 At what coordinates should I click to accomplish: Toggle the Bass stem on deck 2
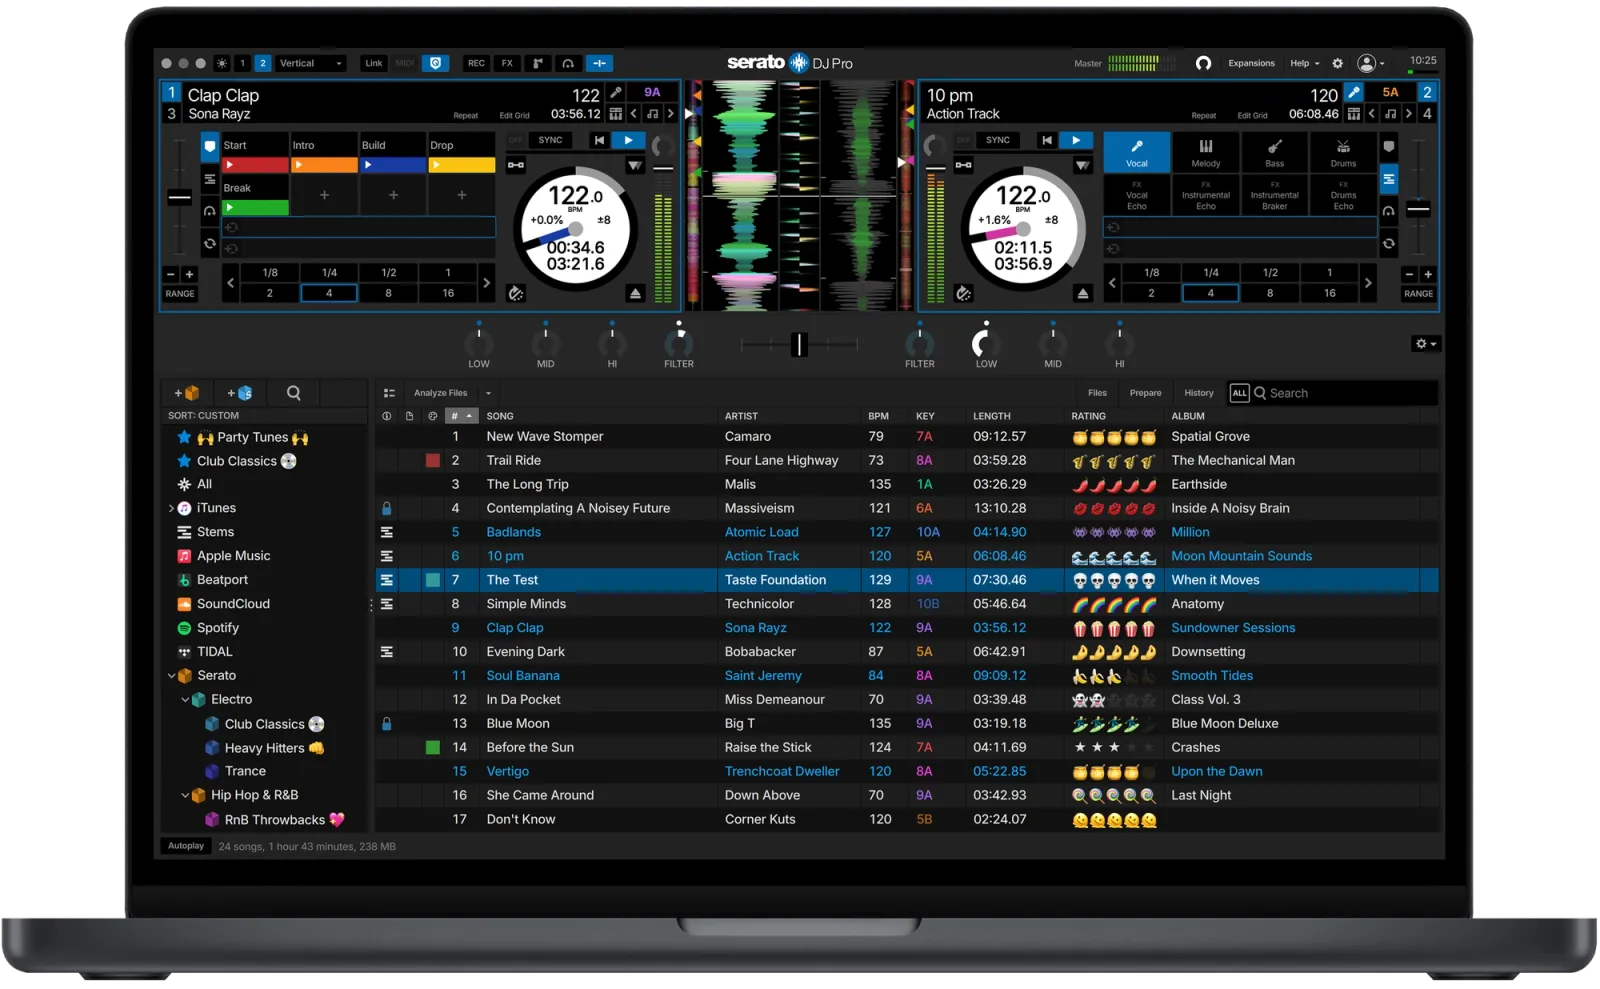click(1275, 152)
